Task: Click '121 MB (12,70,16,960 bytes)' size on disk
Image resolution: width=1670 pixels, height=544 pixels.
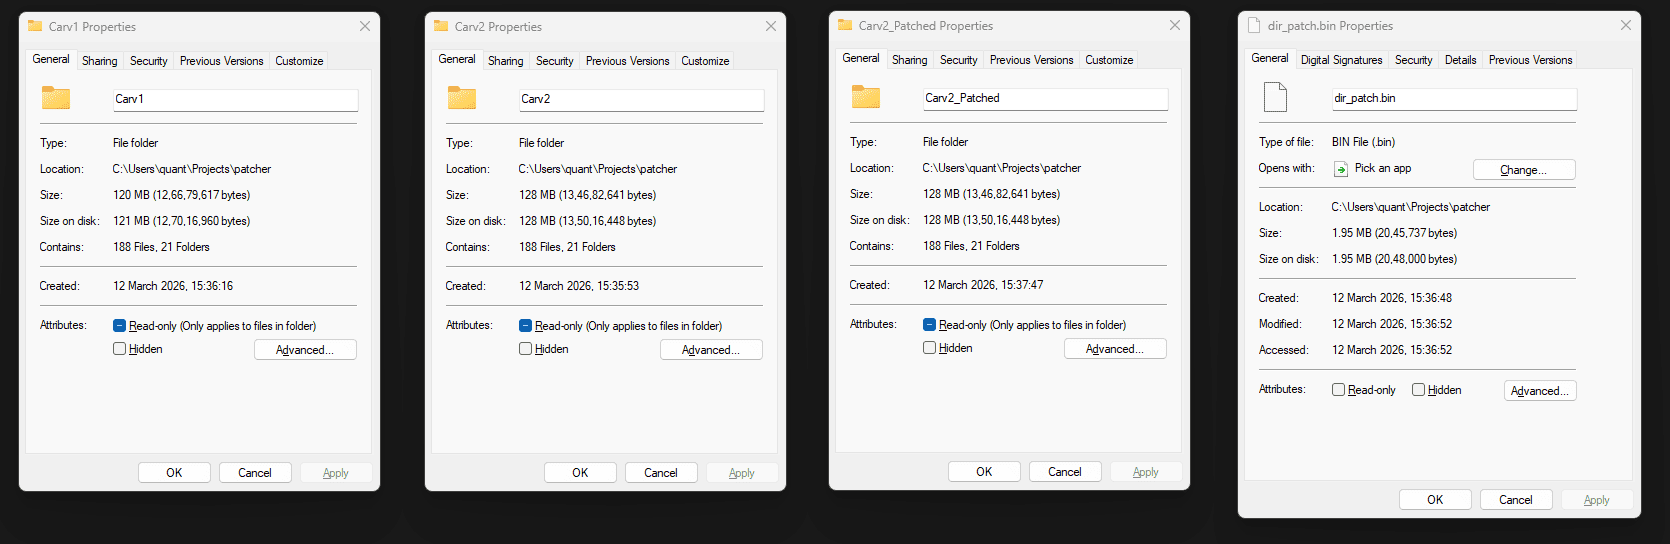Action: (181, 221)
